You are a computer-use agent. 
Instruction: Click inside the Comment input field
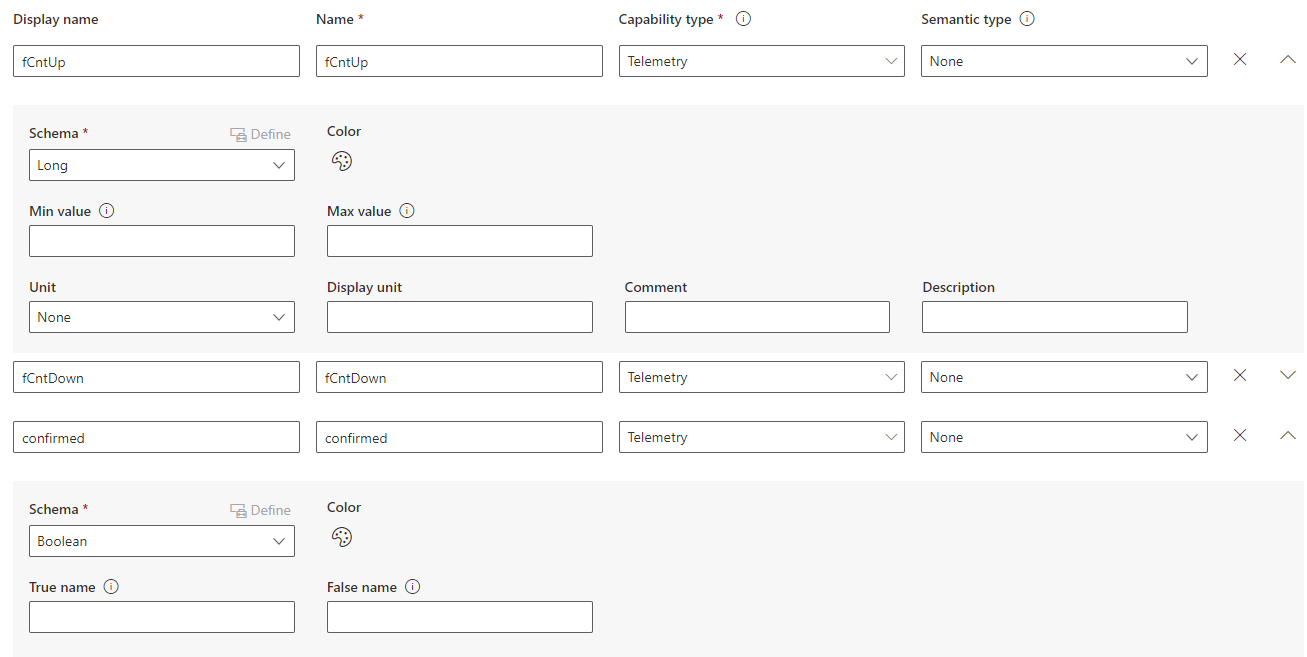(757, 316)
